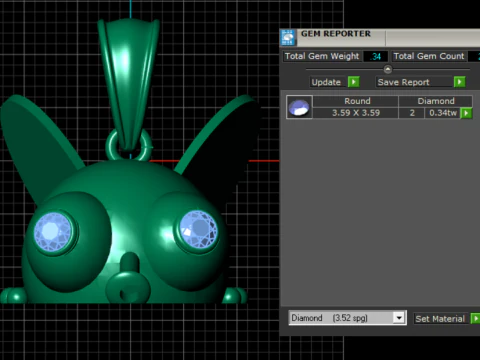Screen dimensions: 480x360
Task: Click the GEM REPORTER title text
Action: 336,34
